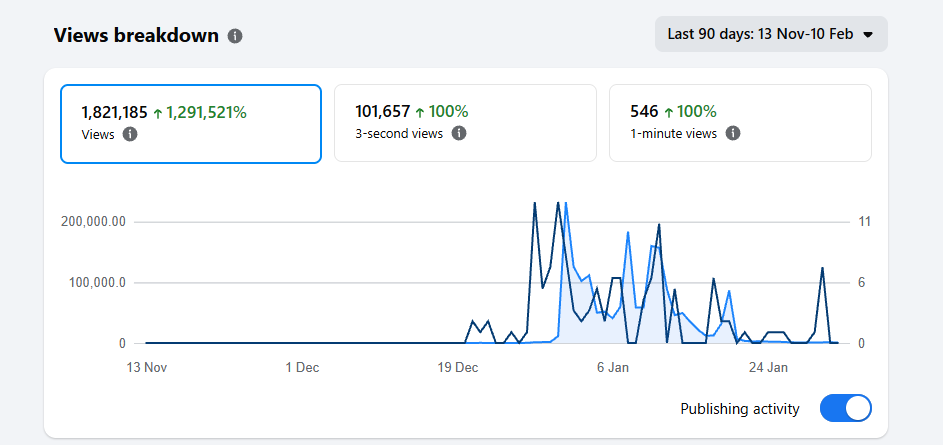Click the caret arrow in date range selector
The width and height of the screenshot is (943, 445).
pos(868,35)
